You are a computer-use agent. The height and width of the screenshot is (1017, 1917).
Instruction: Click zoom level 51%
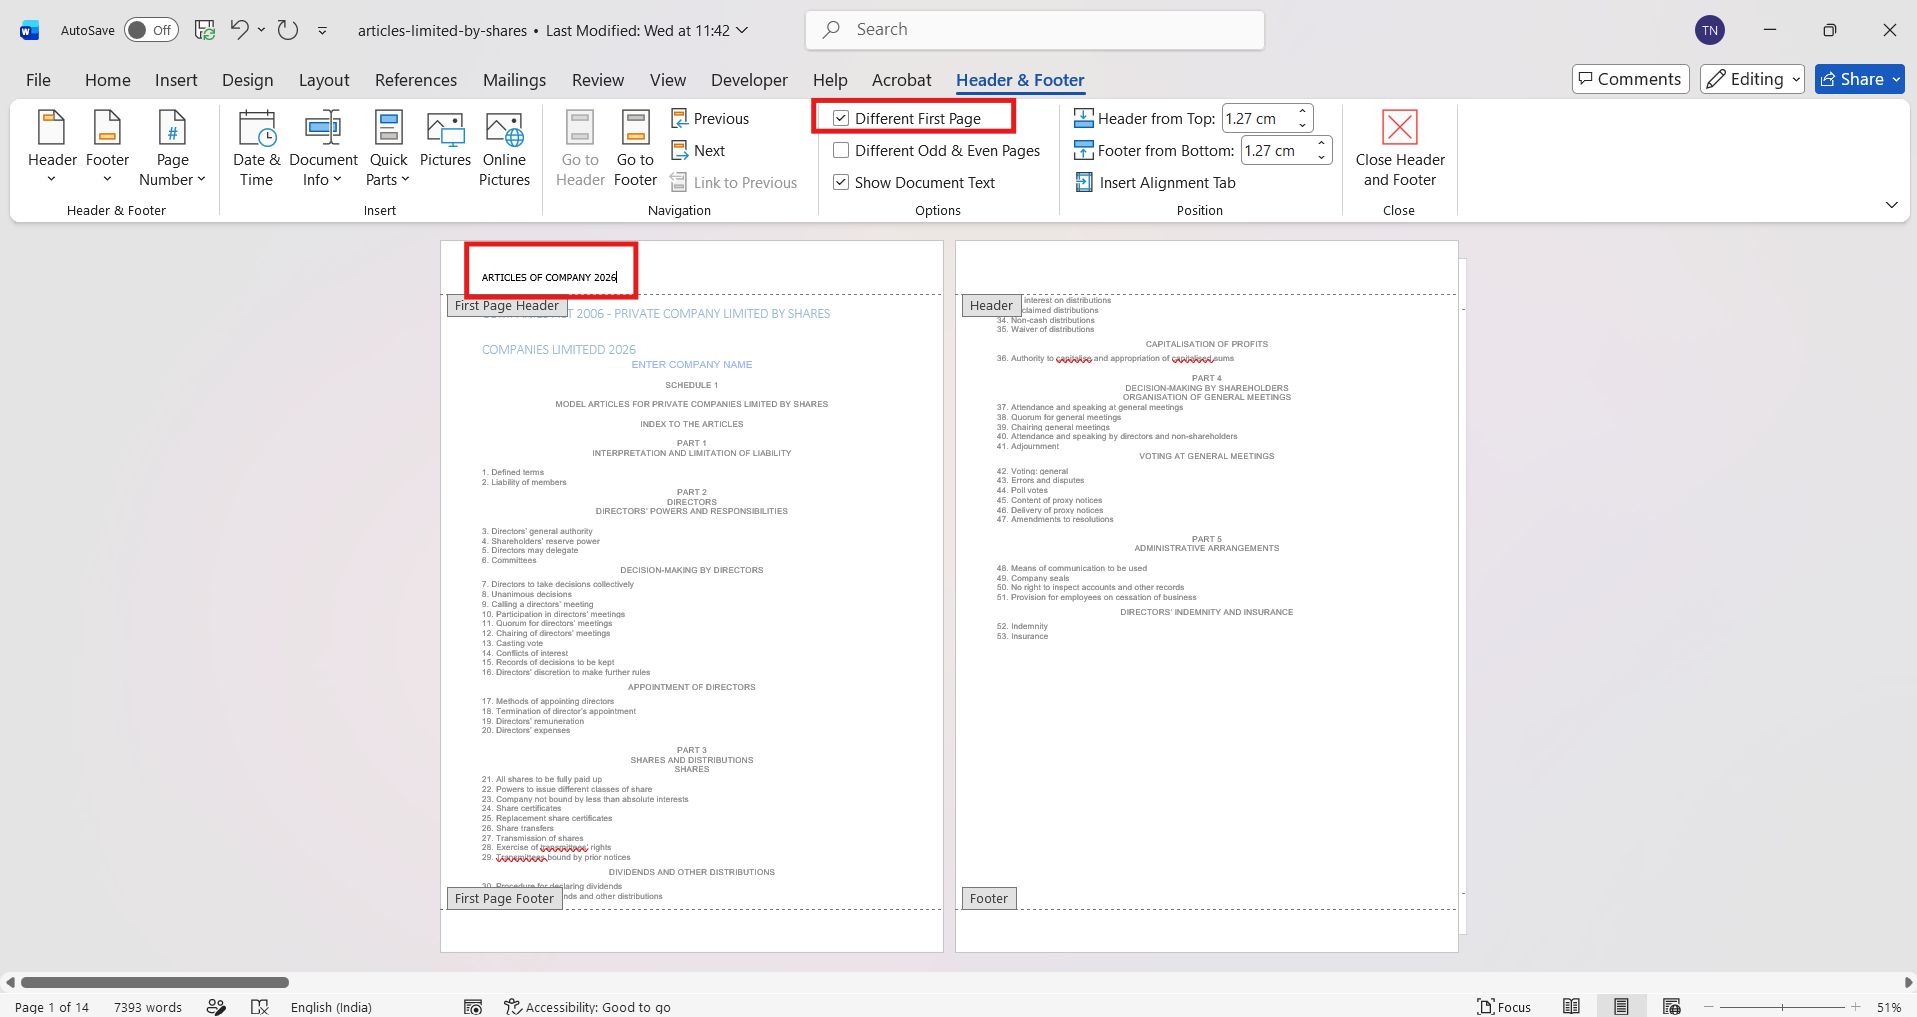(1888, 1007)
